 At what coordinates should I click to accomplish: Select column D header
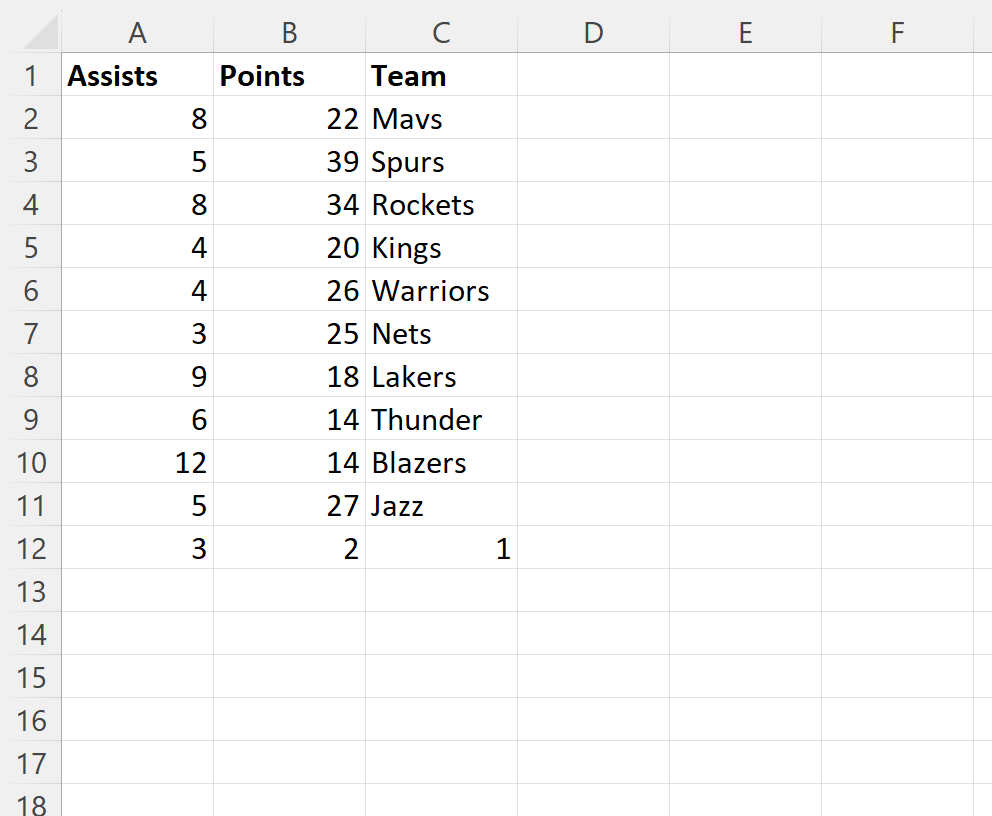593,32
